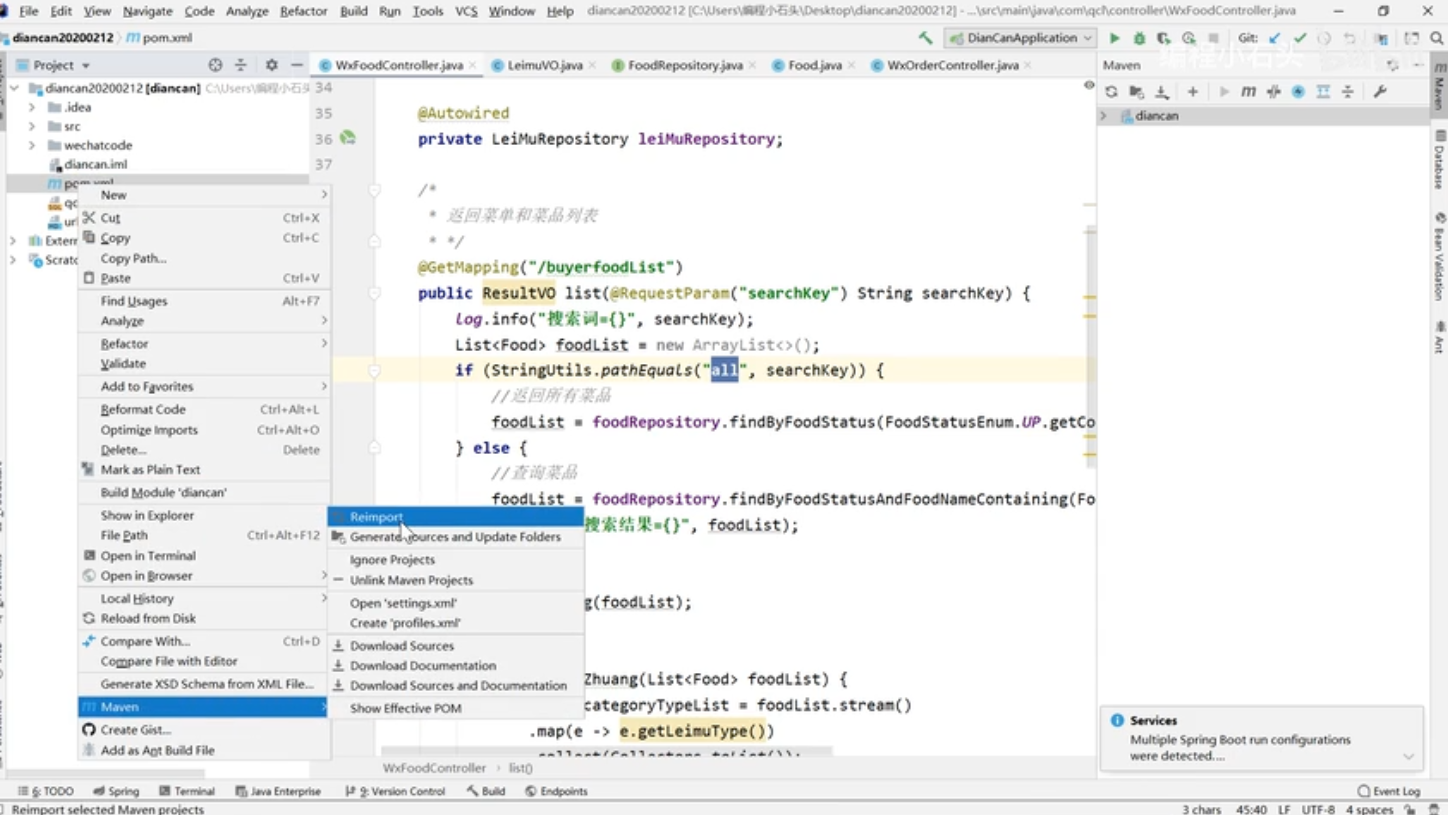Open the DianCanApplication run configuration dropdown
The image size is (1448, 815).
coord(1021,38)
